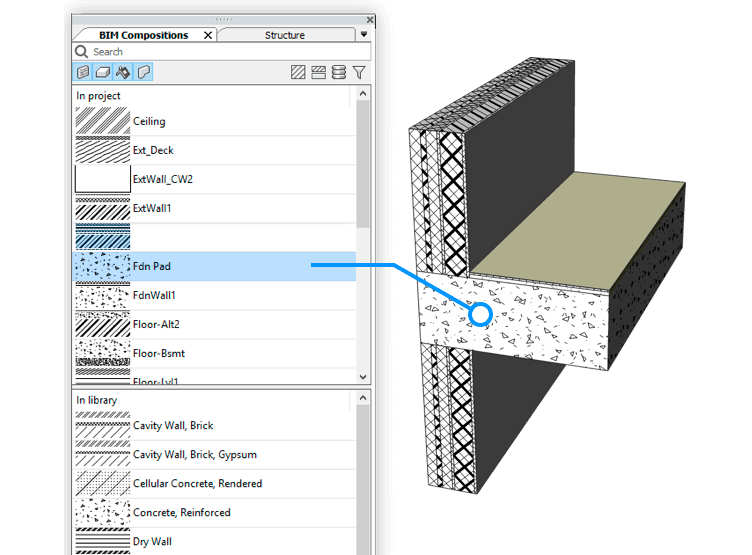Viewport: 752px width, 555px height.
Task: Open the panel tabs dropdown arrow
Action: pyautogui.click(x=364, y=35)
